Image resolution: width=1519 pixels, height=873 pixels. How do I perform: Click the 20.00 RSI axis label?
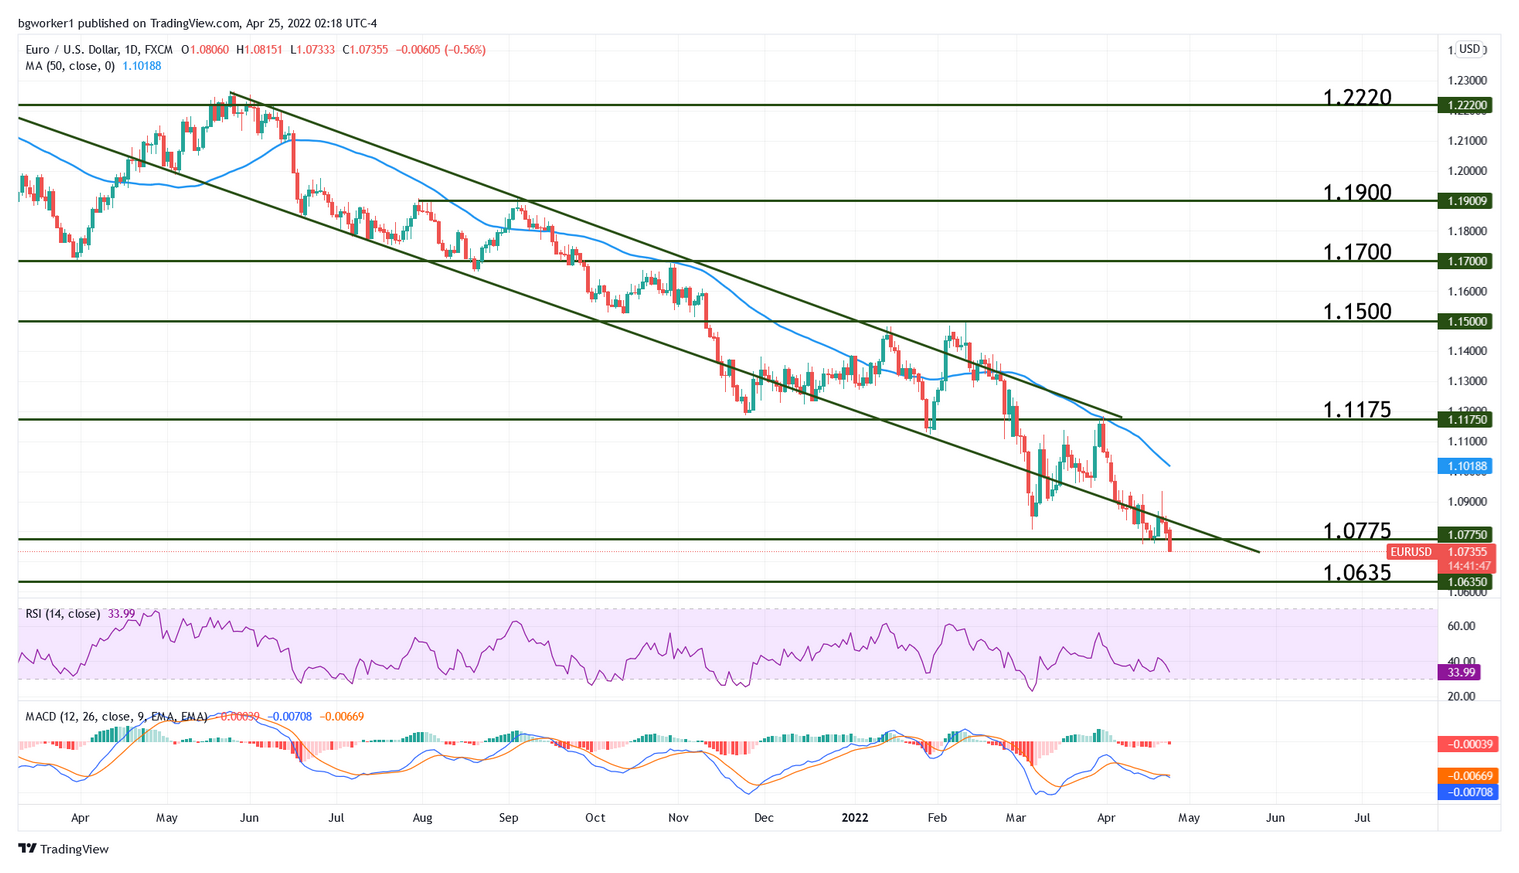[x=1462, y=696]
